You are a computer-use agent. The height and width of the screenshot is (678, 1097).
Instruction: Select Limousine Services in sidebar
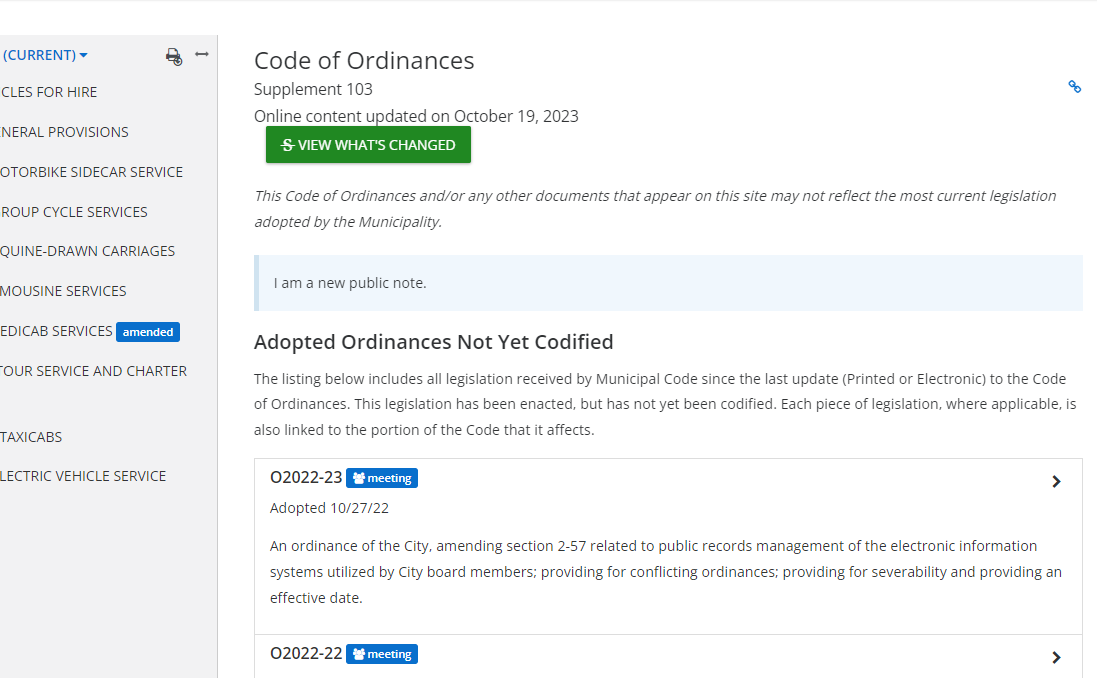[x=63, y=291]
